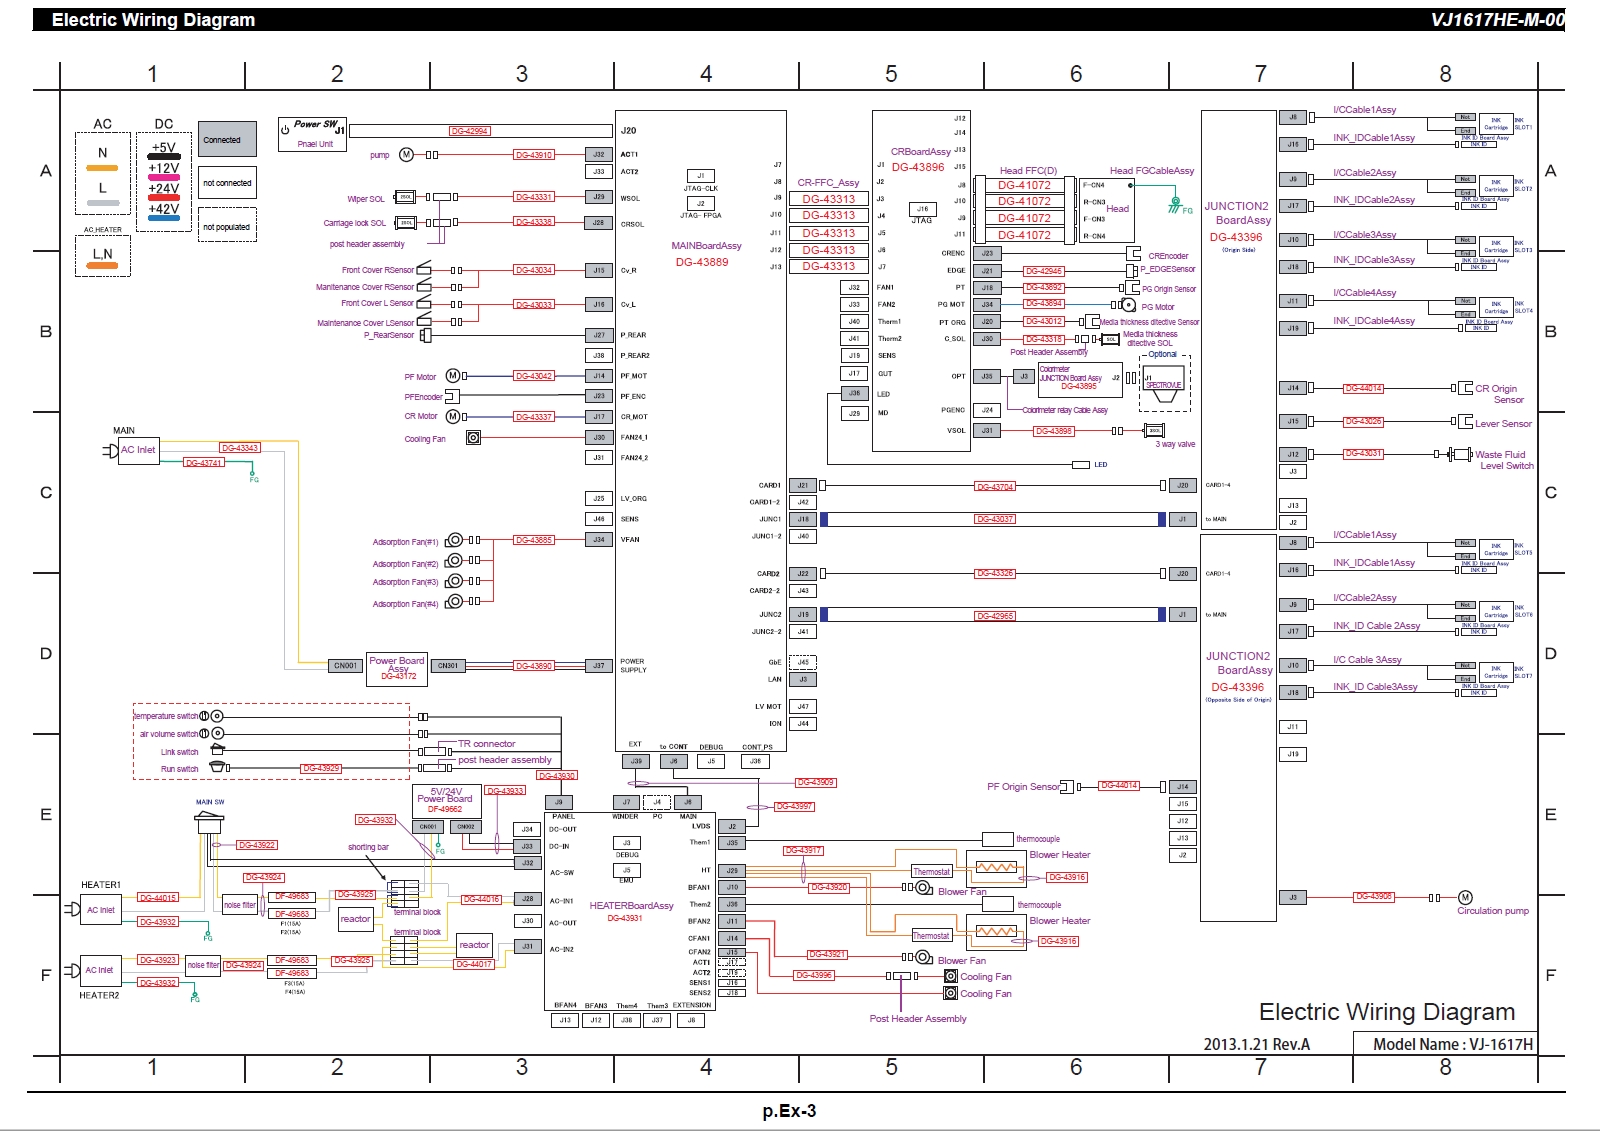Click the pump motor symbol
The image size is (1600, 1131).
pyautogui.click(x=406, y=155)
